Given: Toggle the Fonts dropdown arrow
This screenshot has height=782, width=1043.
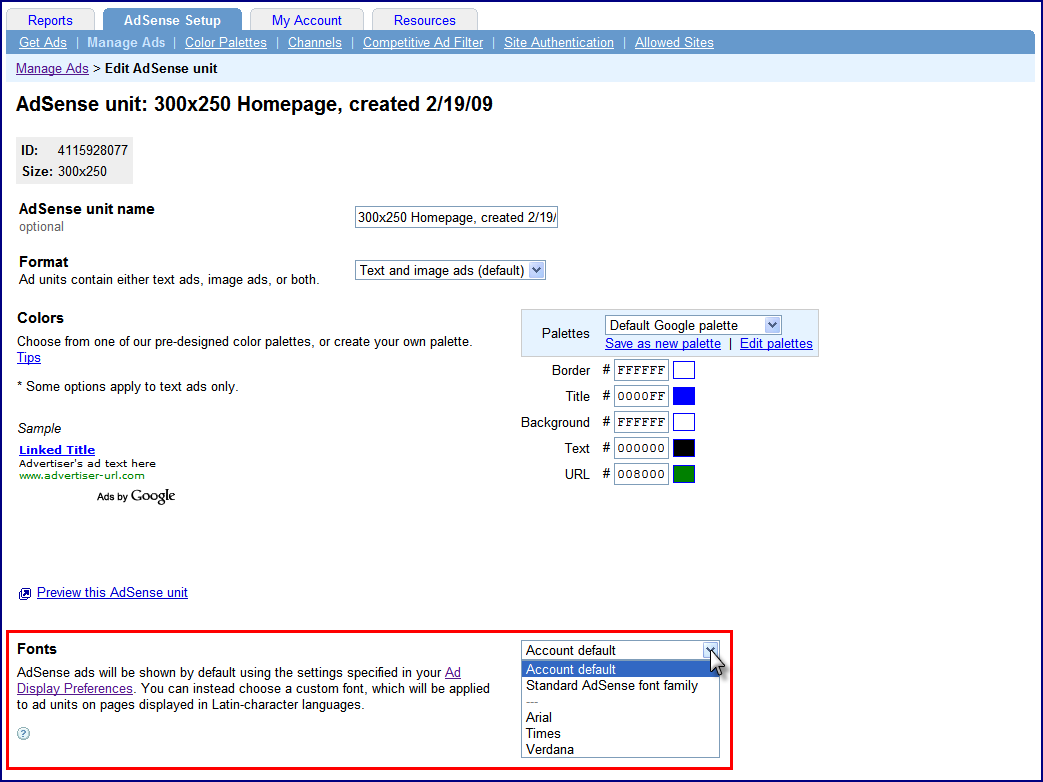Looking at the screenshot, I should pyautogui.click(x=710, y=650).
